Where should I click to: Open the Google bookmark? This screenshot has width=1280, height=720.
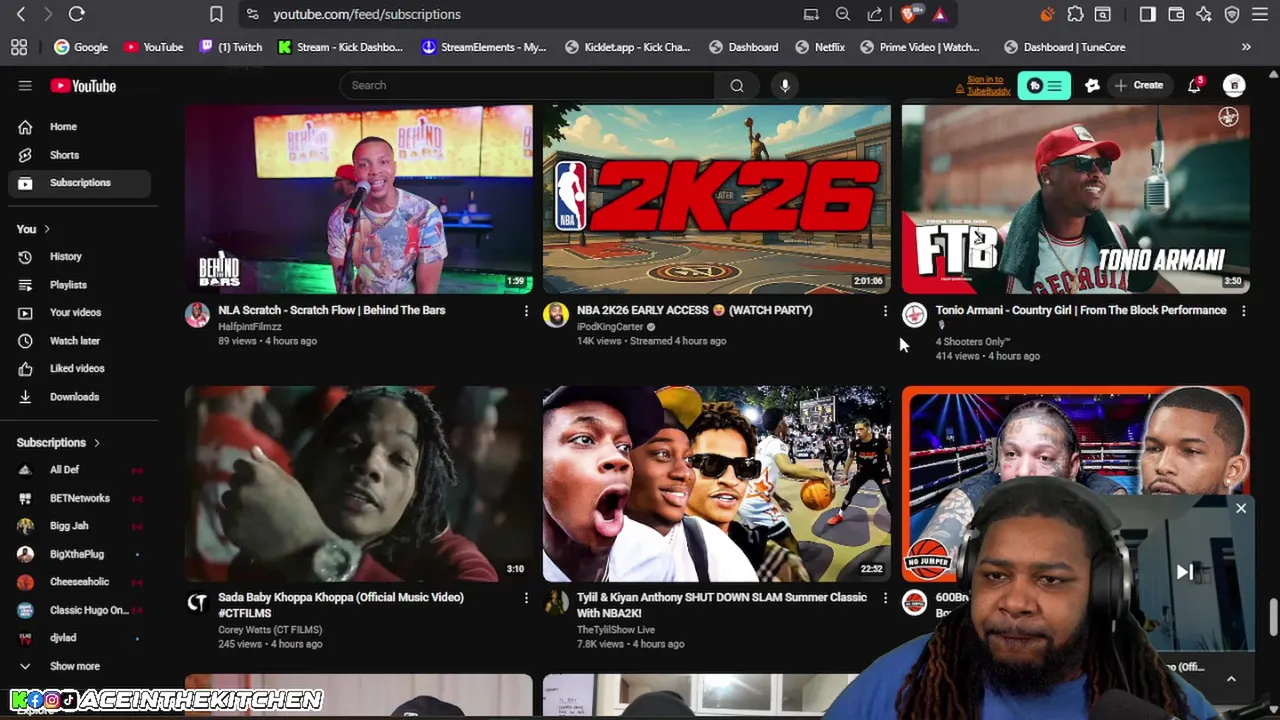pos(81,47)
